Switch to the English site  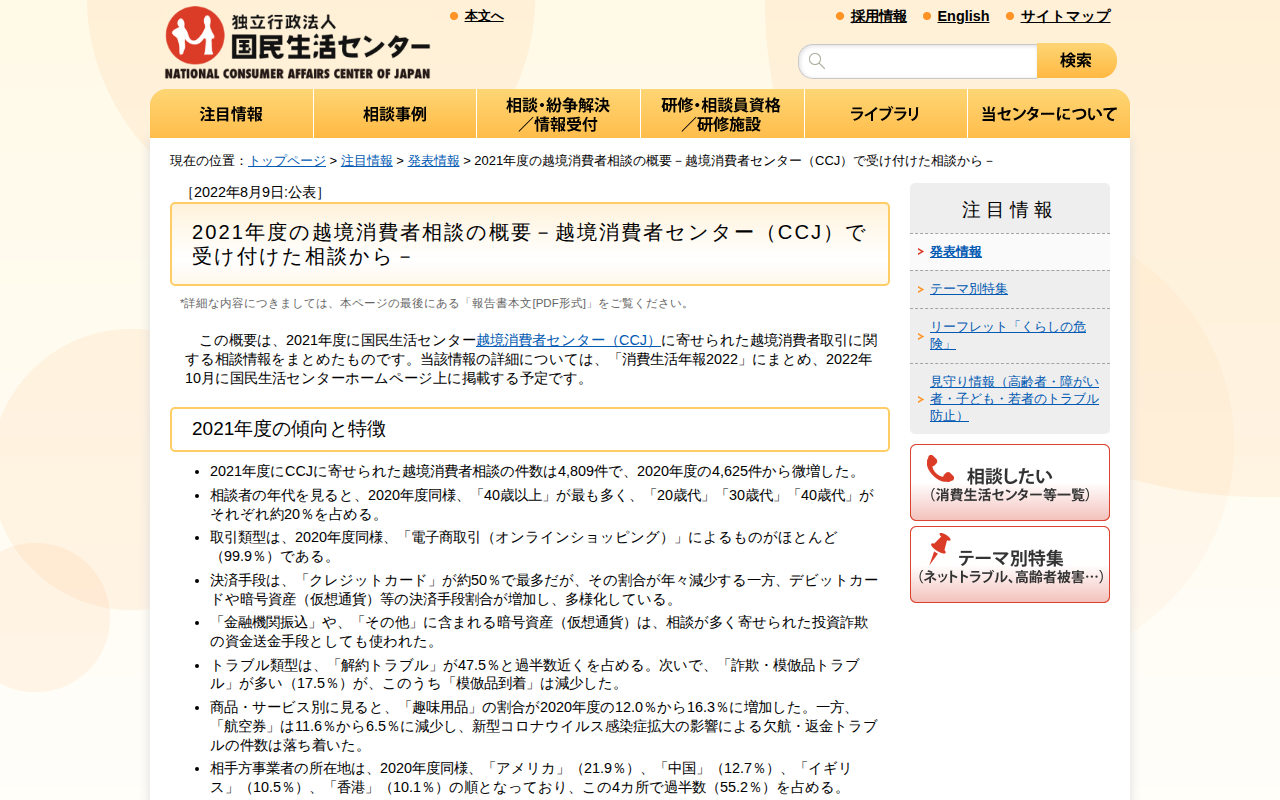[963, 16]
